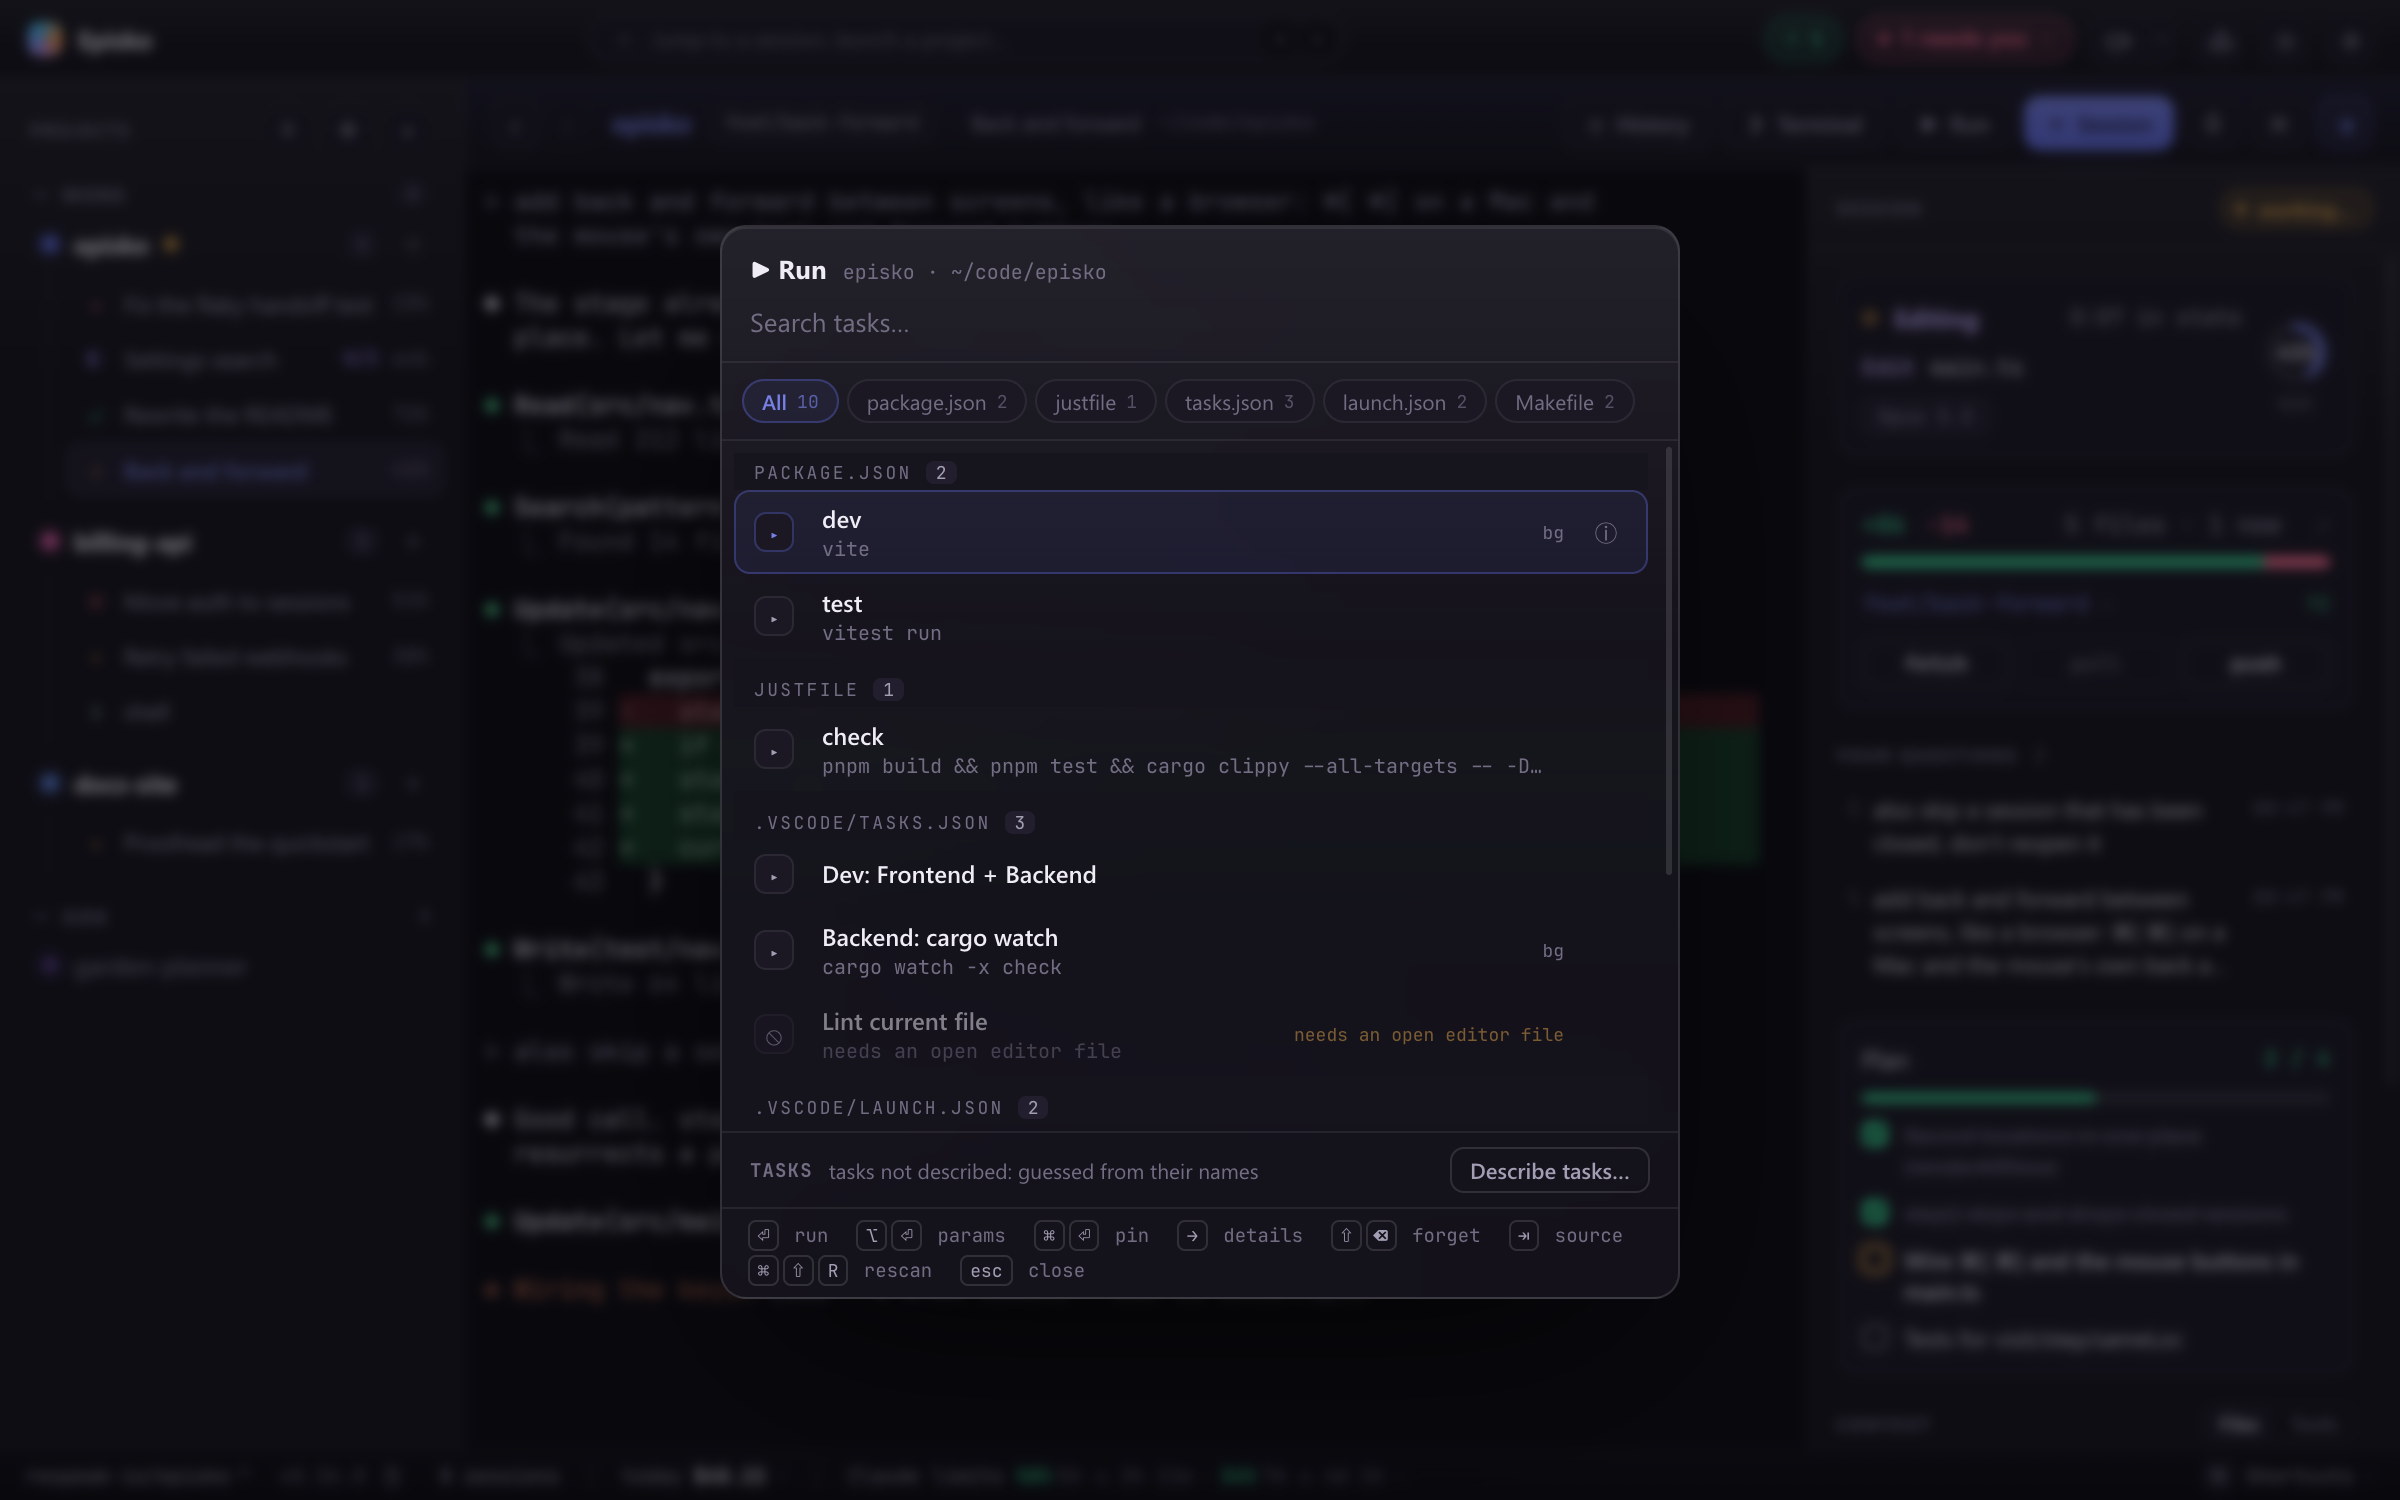Filter tasks by justfile

point(1095,402)
